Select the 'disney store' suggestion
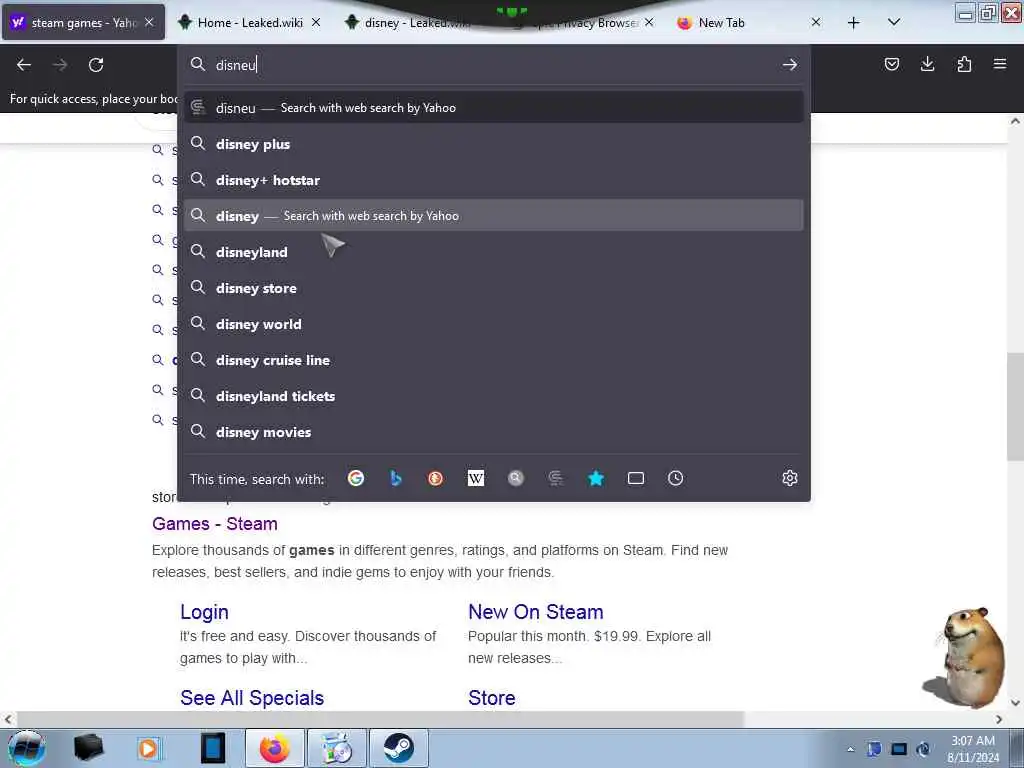 pos(493,287)
